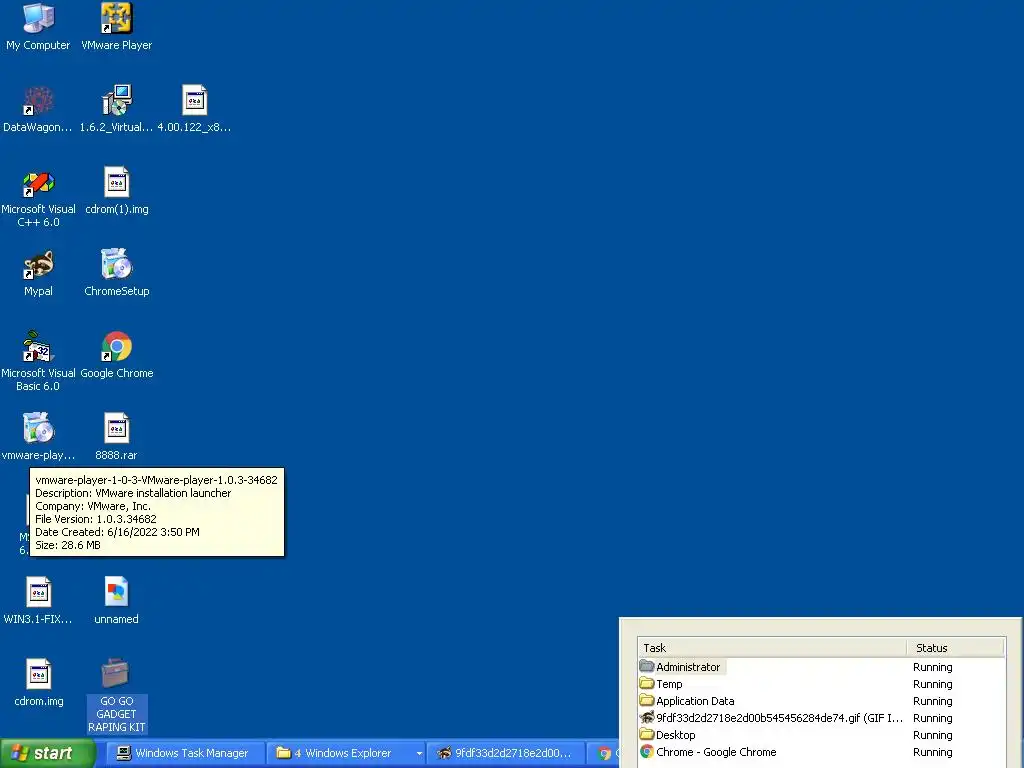
Task: Expand Windows Explorer group dropdown arrow
Action: [419, 754]
